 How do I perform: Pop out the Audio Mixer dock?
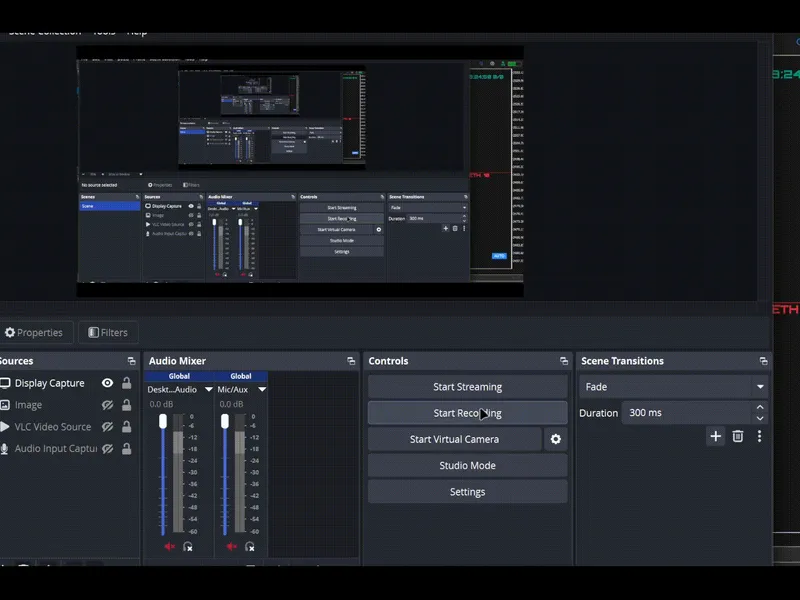tap(351, 361)
